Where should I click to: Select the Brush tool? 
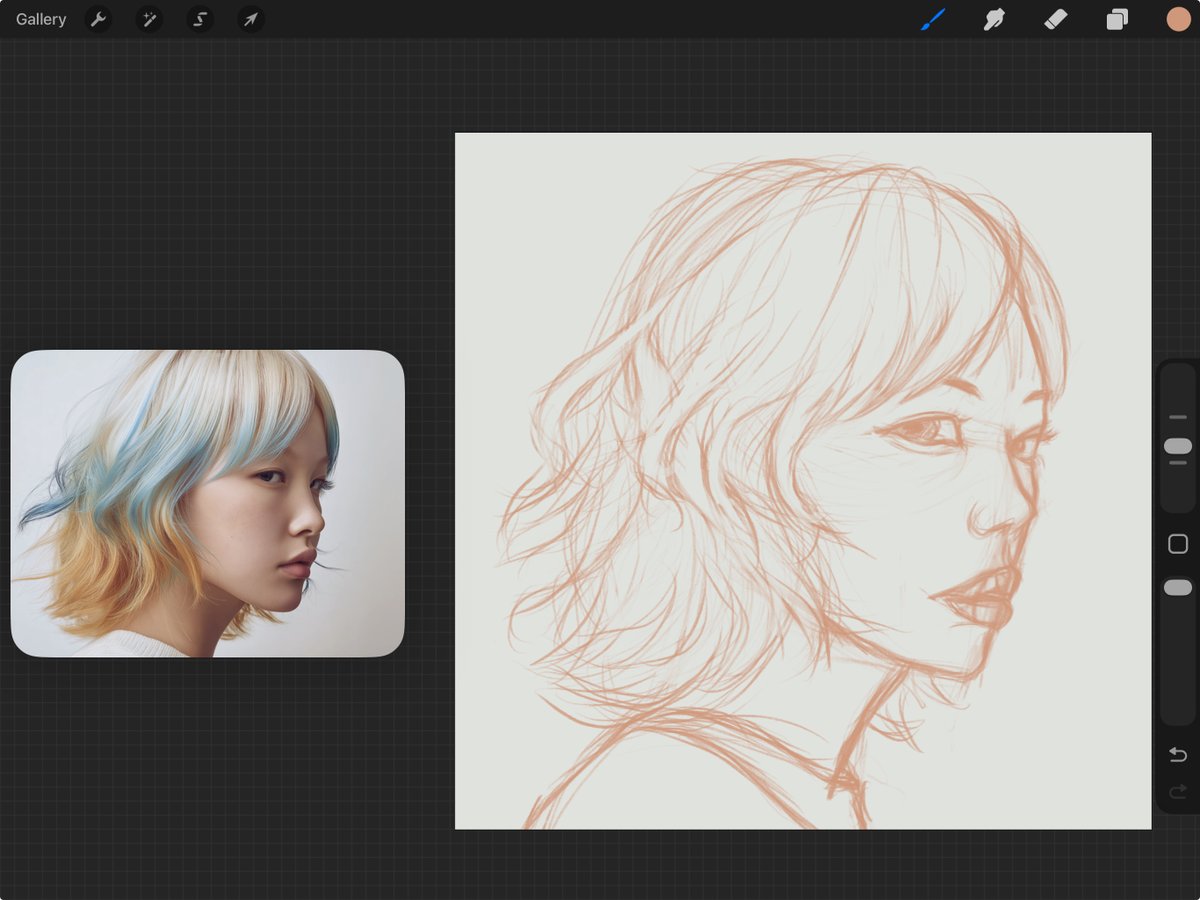pyautogui.click(x=933, y=19)
